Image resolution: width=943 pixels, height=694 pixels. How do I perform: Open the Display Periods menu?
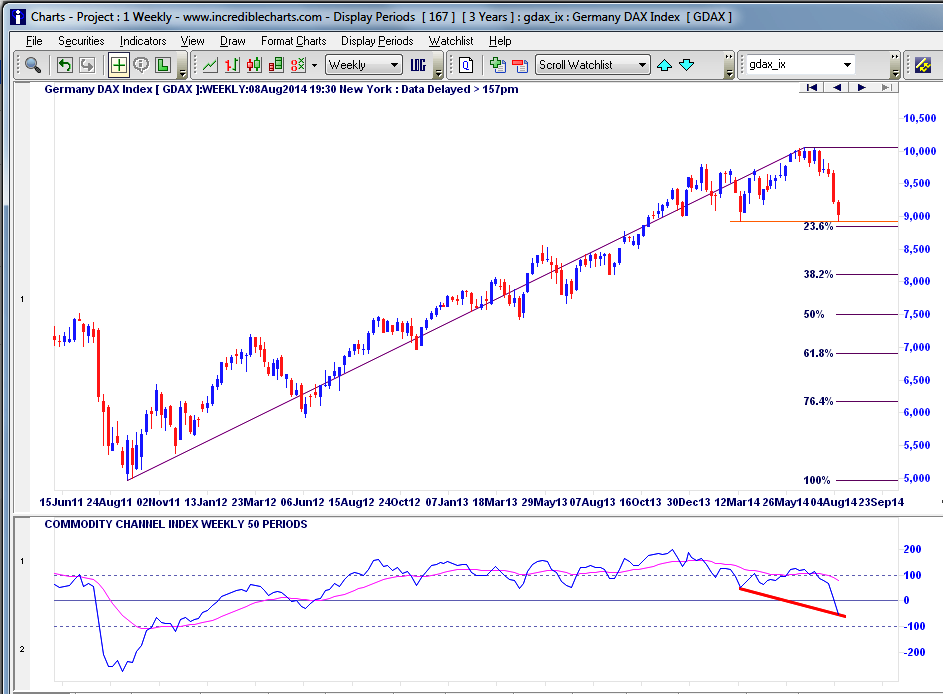pyautogui.click(x=377, y=41)
